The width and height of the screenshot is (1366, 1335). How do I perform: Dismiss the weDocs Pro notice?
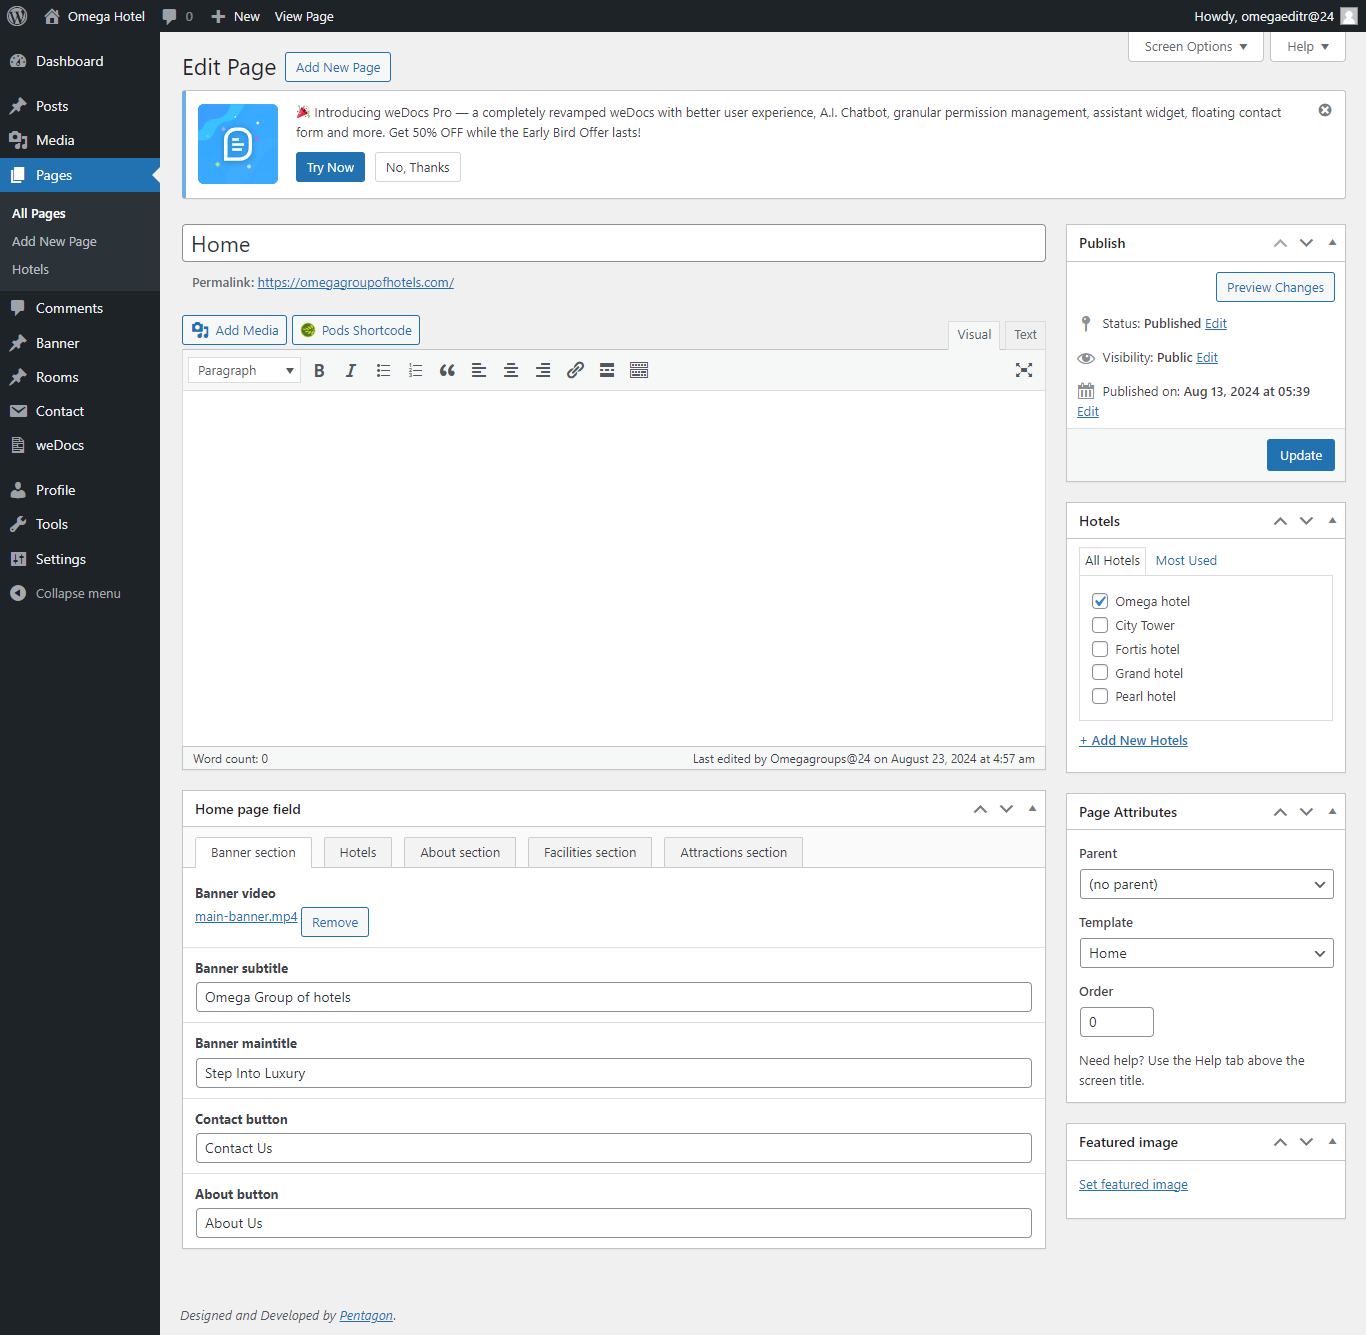(1324, 111)
